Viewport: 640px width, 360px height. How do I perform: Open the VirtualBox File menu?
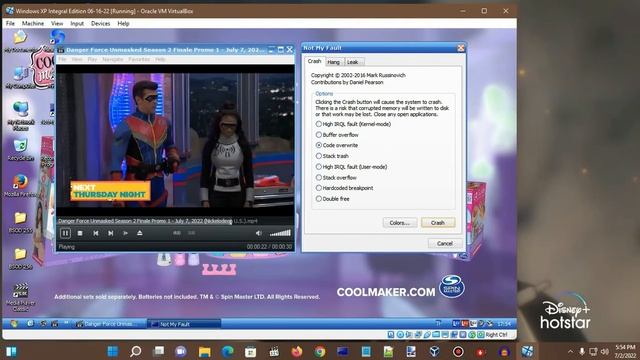pos(10,24)
